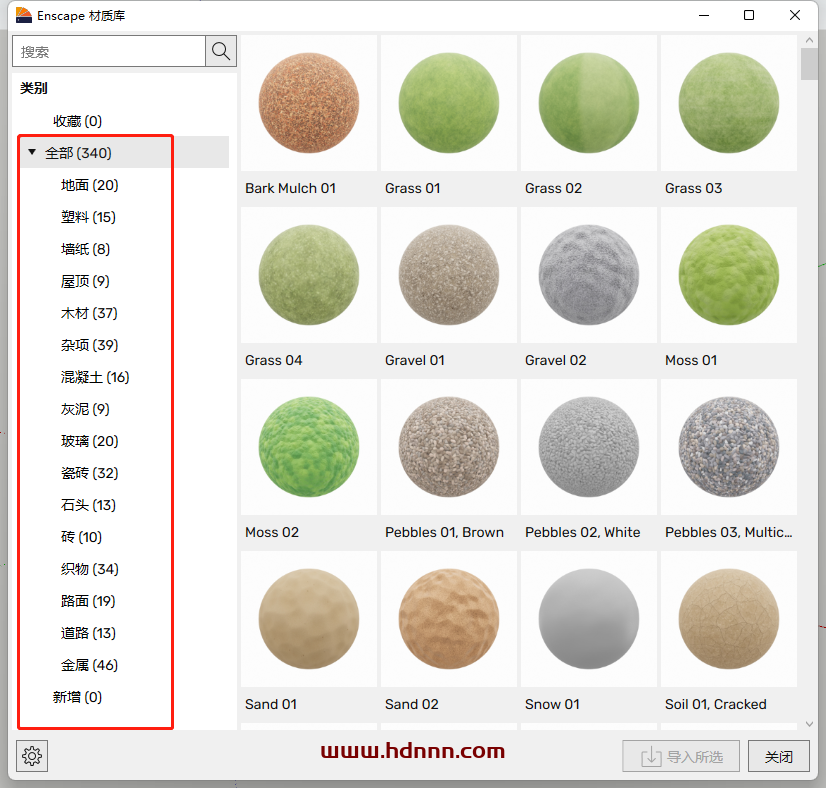The height and width of the screenshot is (788, 826).
Task: Select the Pebbles 01, Brown material sphere
Action: (x=449, y=447)
